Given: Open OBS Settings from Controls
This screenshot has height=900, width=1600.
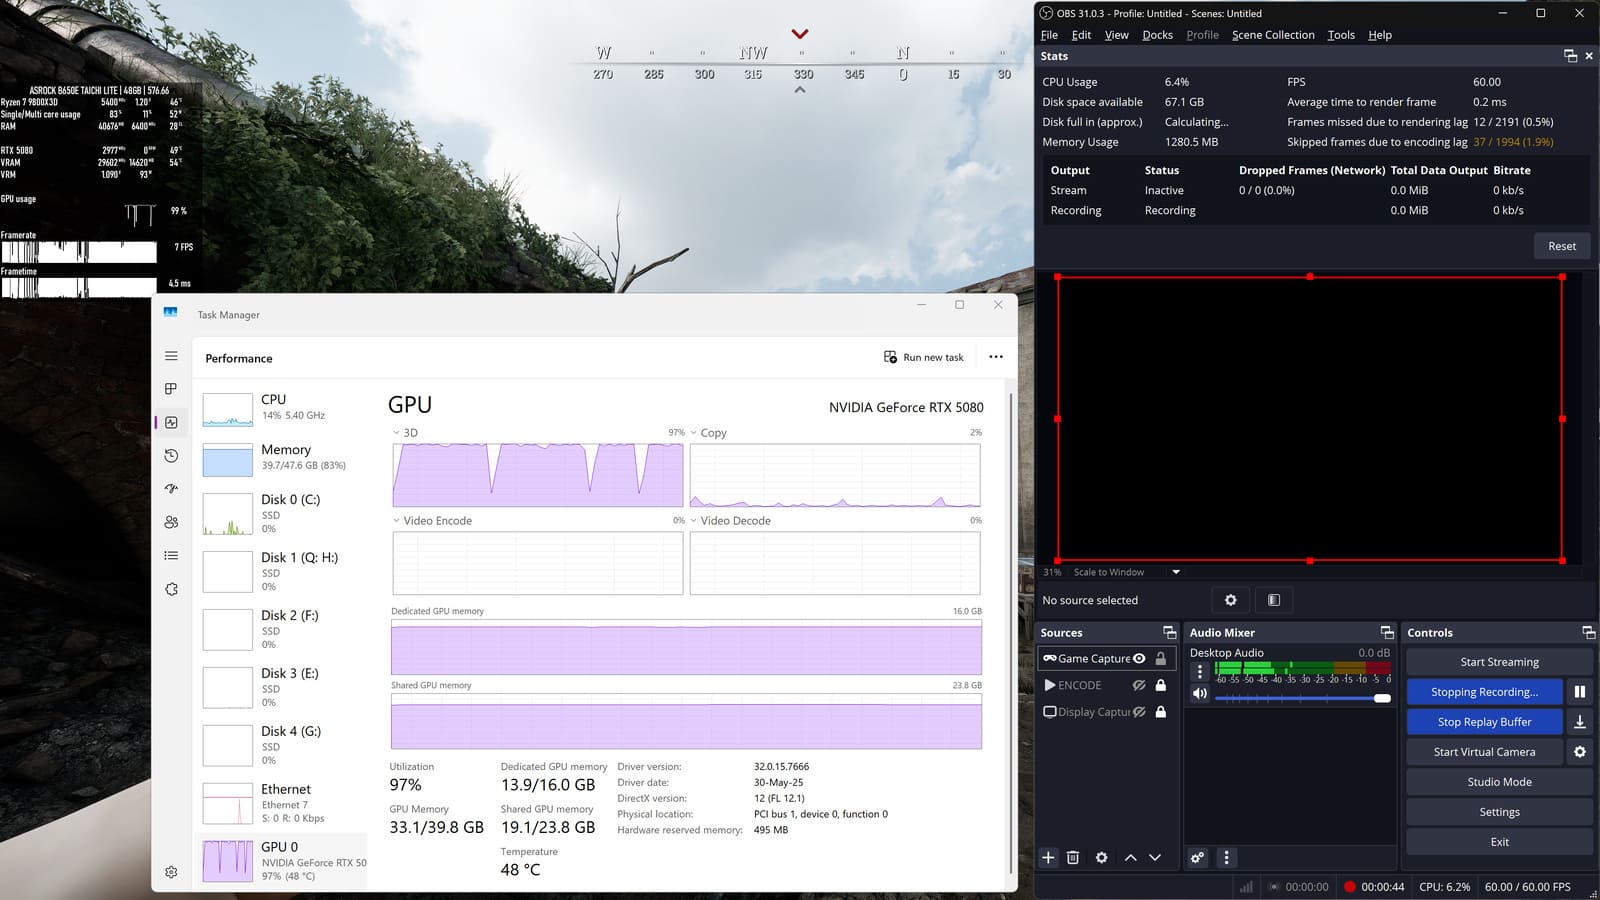Looking at the screenshot, I should (1499, 812).
